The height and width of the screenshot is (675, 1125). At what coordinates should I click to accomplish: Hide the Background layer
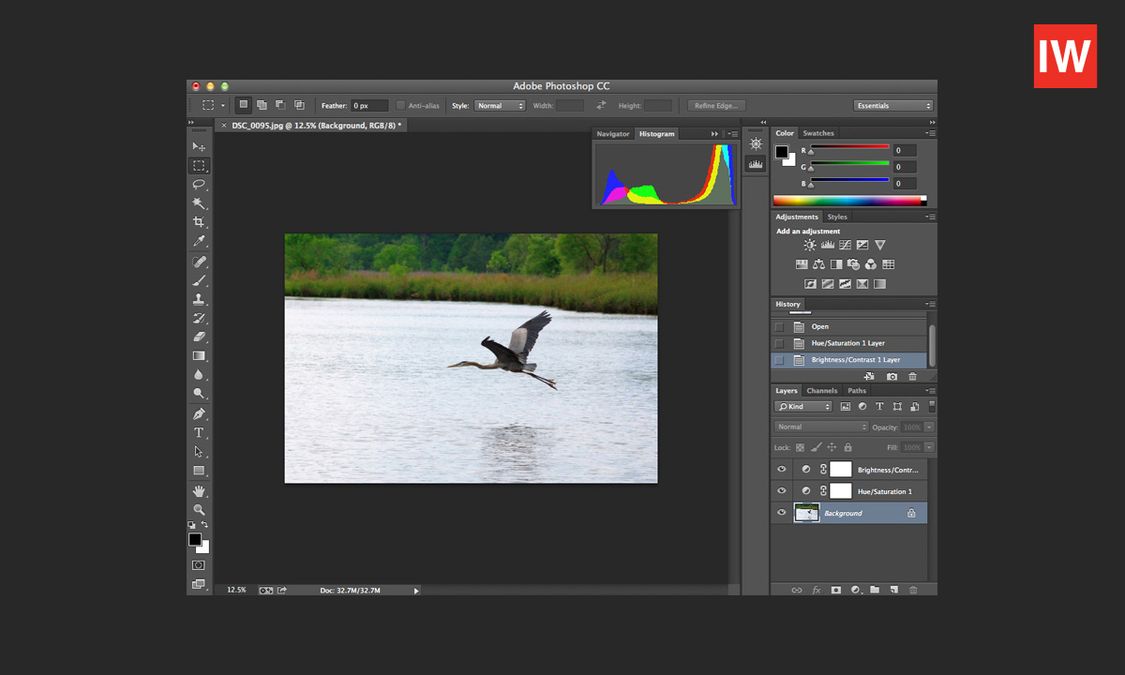click(781, 512)
